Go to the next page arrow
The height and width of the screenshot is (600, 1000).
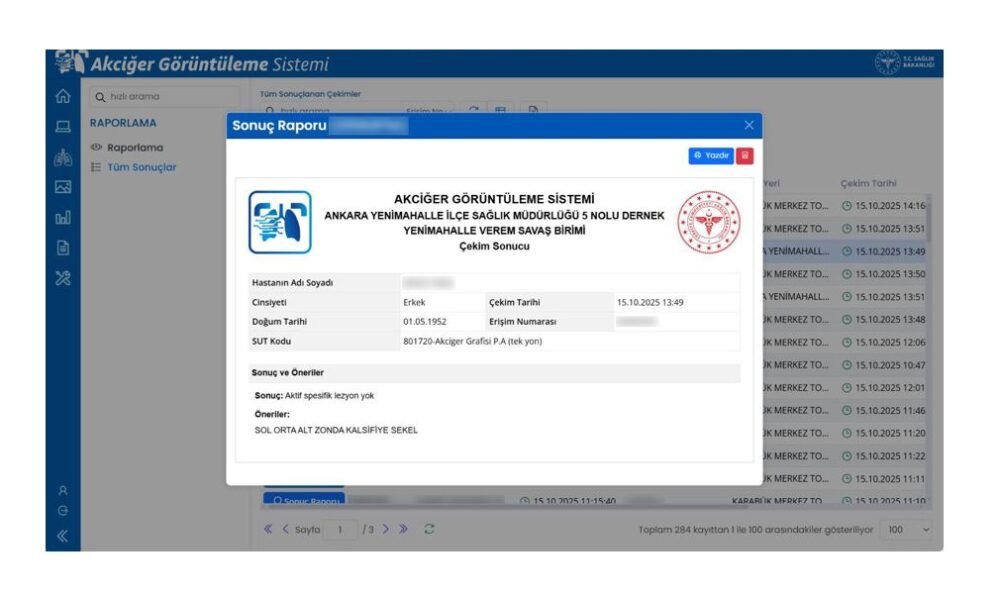tap(386, 529)
